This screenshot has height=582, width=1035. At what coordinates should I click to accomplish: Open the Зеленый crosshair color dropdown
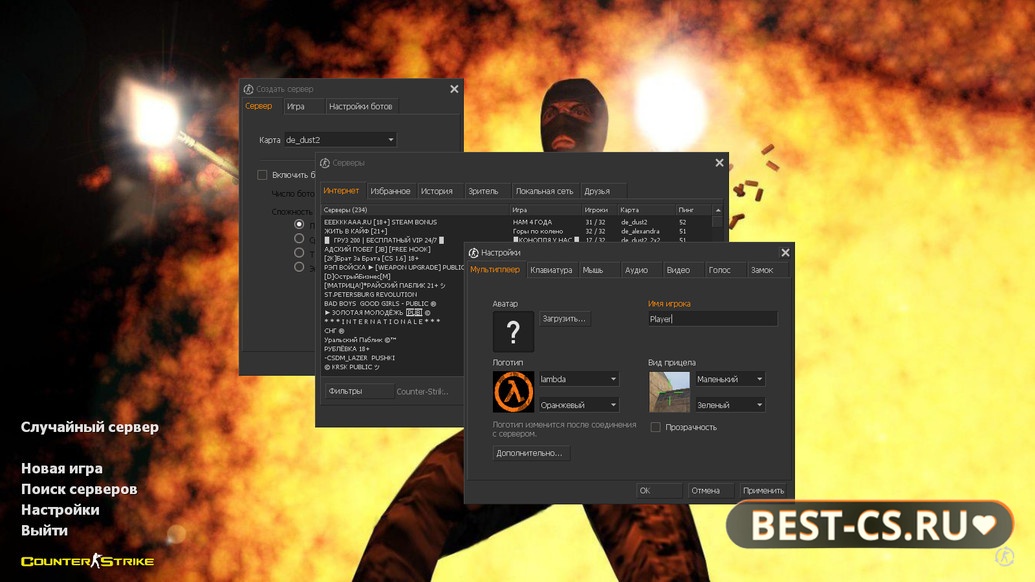pos(729,404)
